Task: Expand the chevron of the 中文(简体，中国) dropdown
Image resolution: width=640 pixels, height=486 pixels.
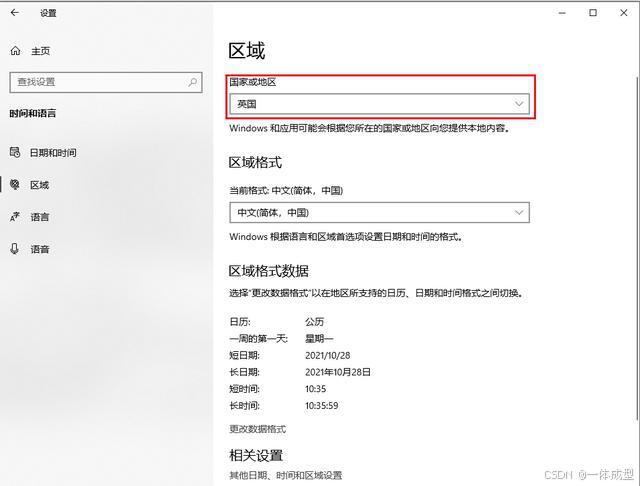Action: click(519, 212)
